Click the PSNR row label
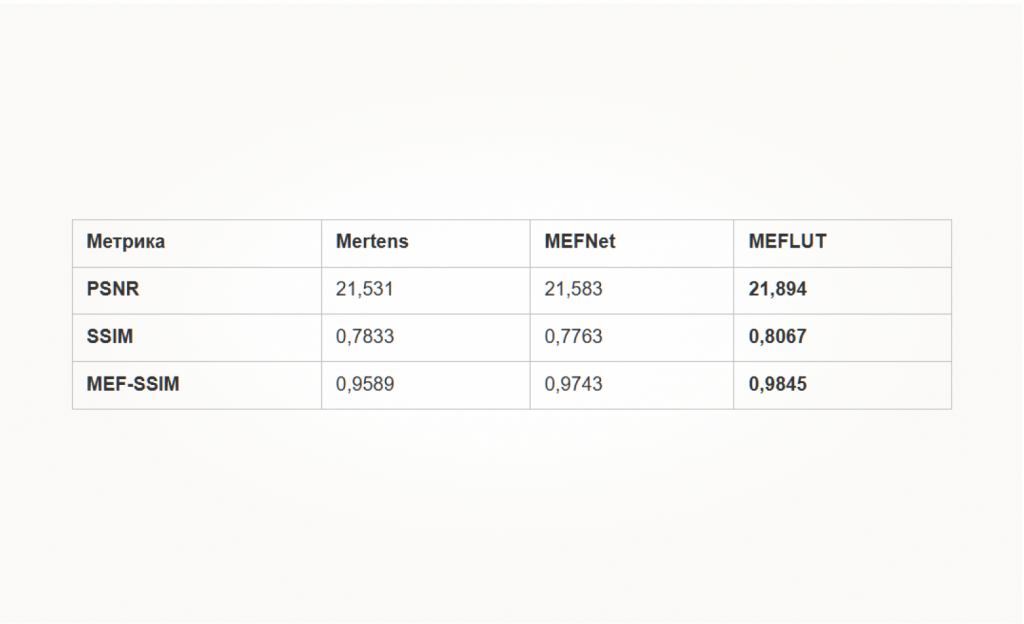Image resolution: width=1024 pixels, height=624 pixels. click(112, 289)
